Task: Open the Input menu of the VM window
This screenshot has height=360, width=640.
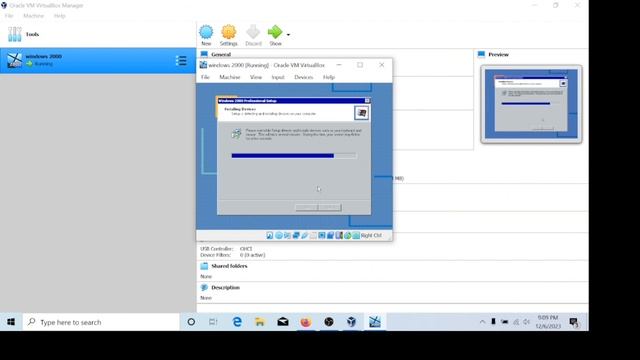Action: coord(278,77)
